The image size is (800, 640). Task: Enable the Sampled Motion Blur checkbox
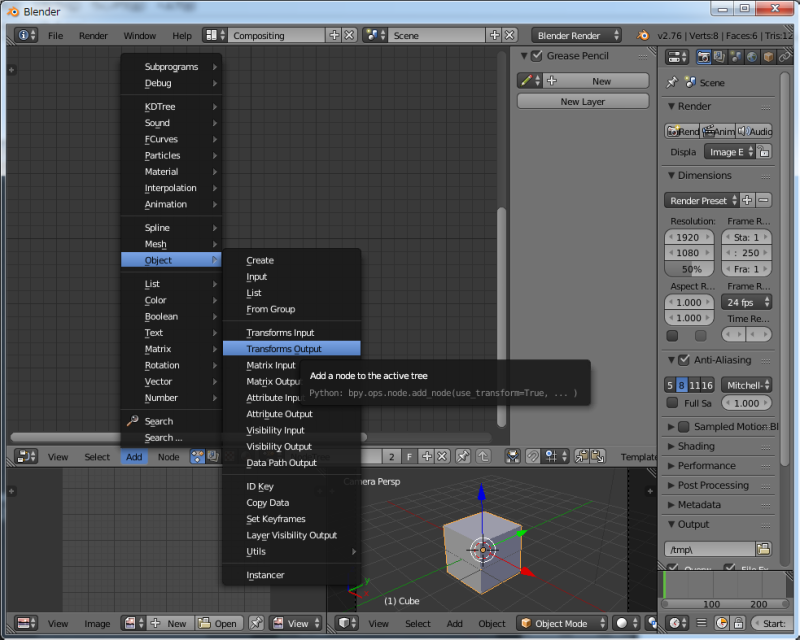[x=684, y=426]
